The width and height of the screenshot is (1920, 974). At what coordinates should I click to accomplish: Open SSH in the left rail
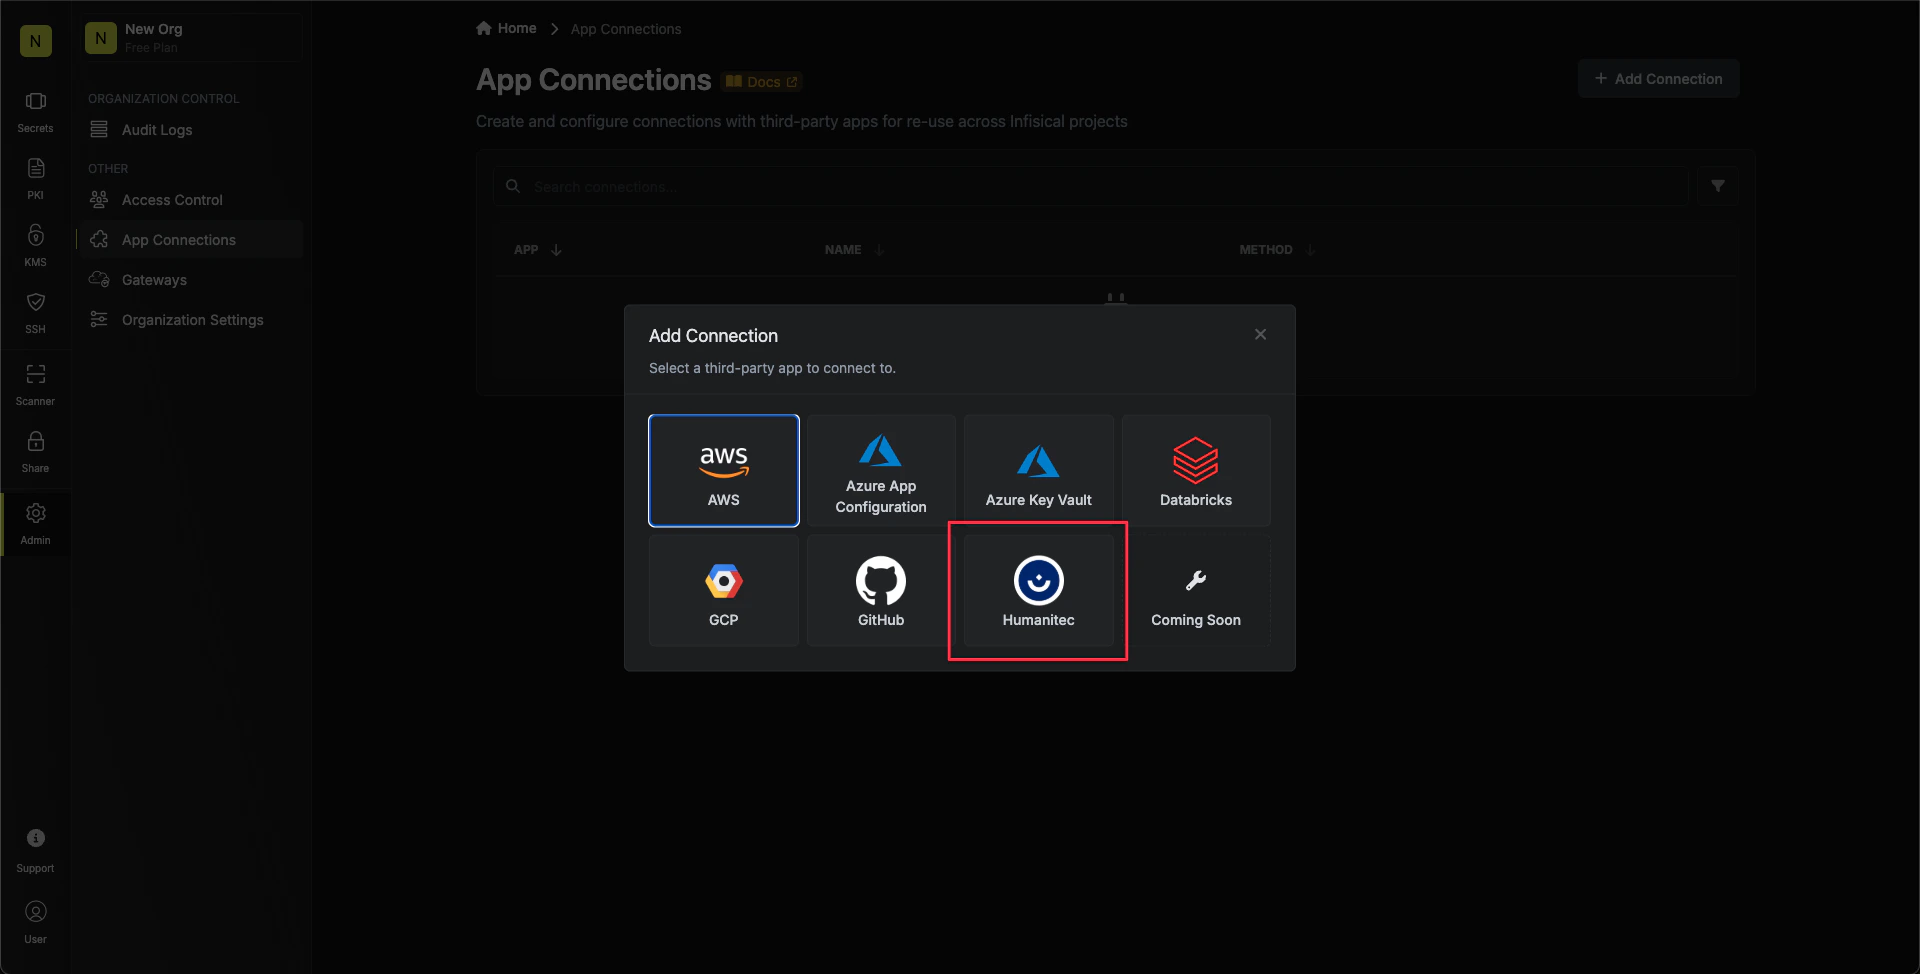(35, 313)
